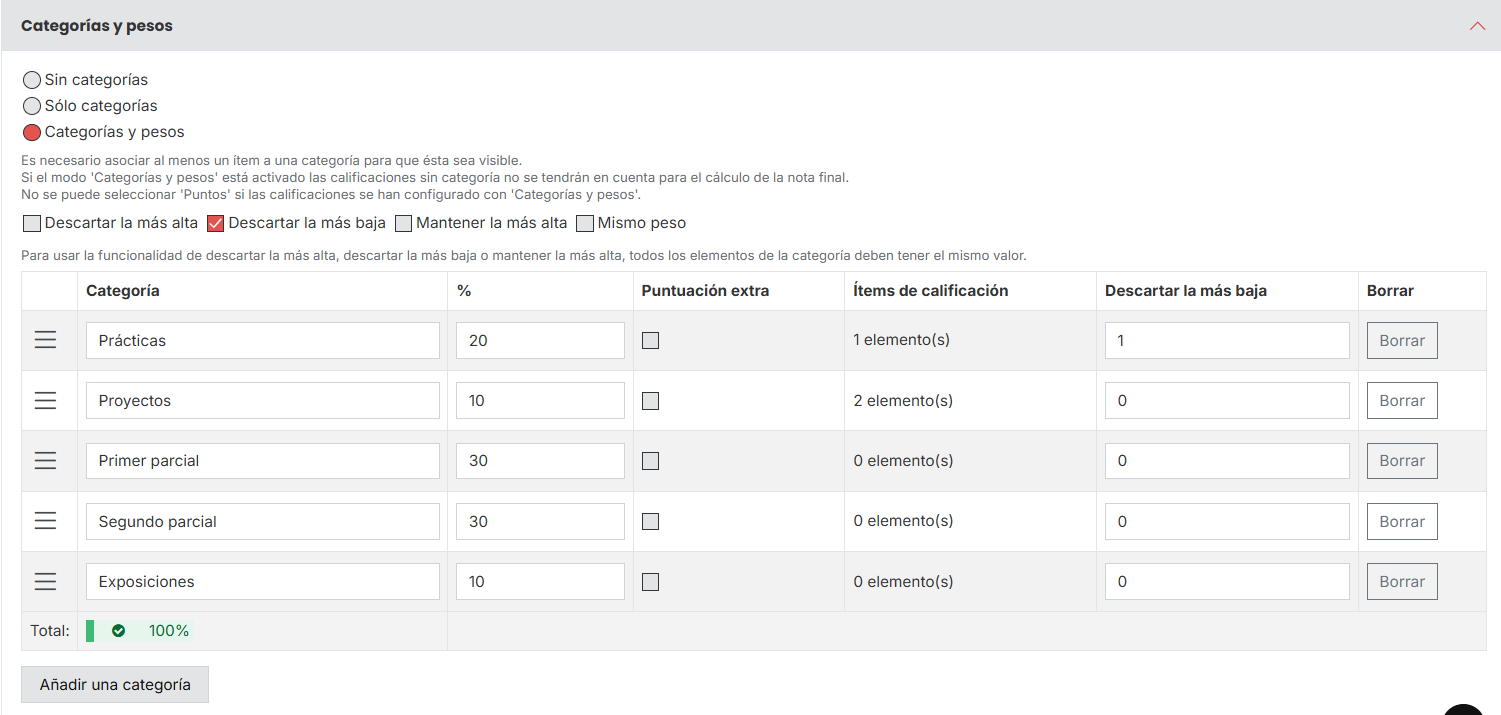Enable the Descartar la más alta checkbox
This screenshot has height=715, width=1501.
[32, 223]
